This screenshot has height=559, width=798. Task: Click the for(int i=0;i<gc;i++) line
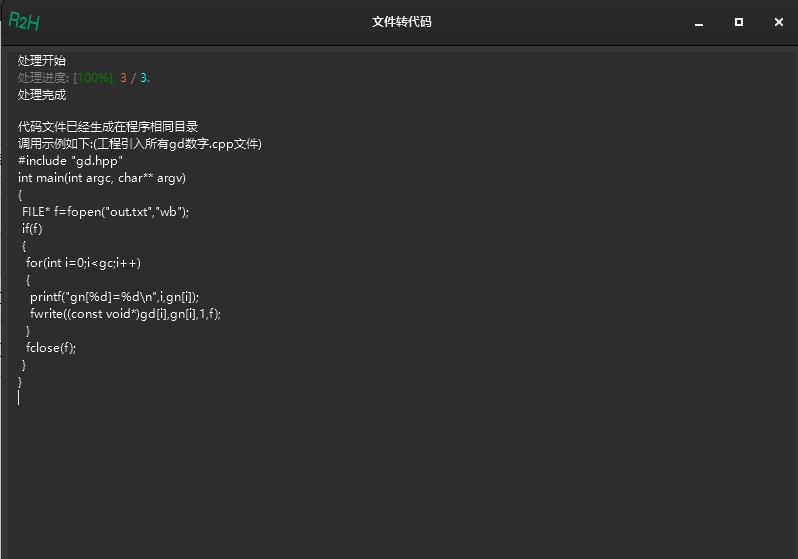[83, 263]
